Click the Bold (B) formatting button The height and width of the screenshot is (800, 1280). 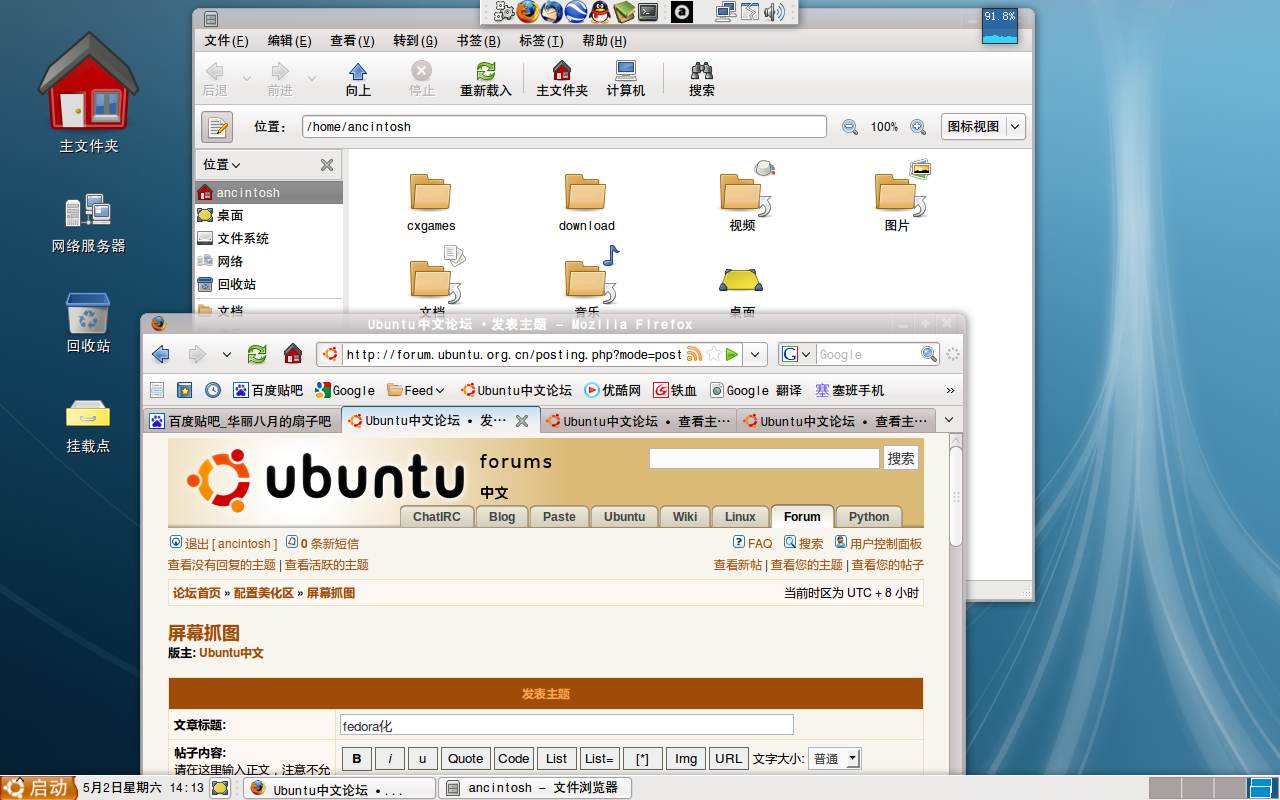click(357, 758)
